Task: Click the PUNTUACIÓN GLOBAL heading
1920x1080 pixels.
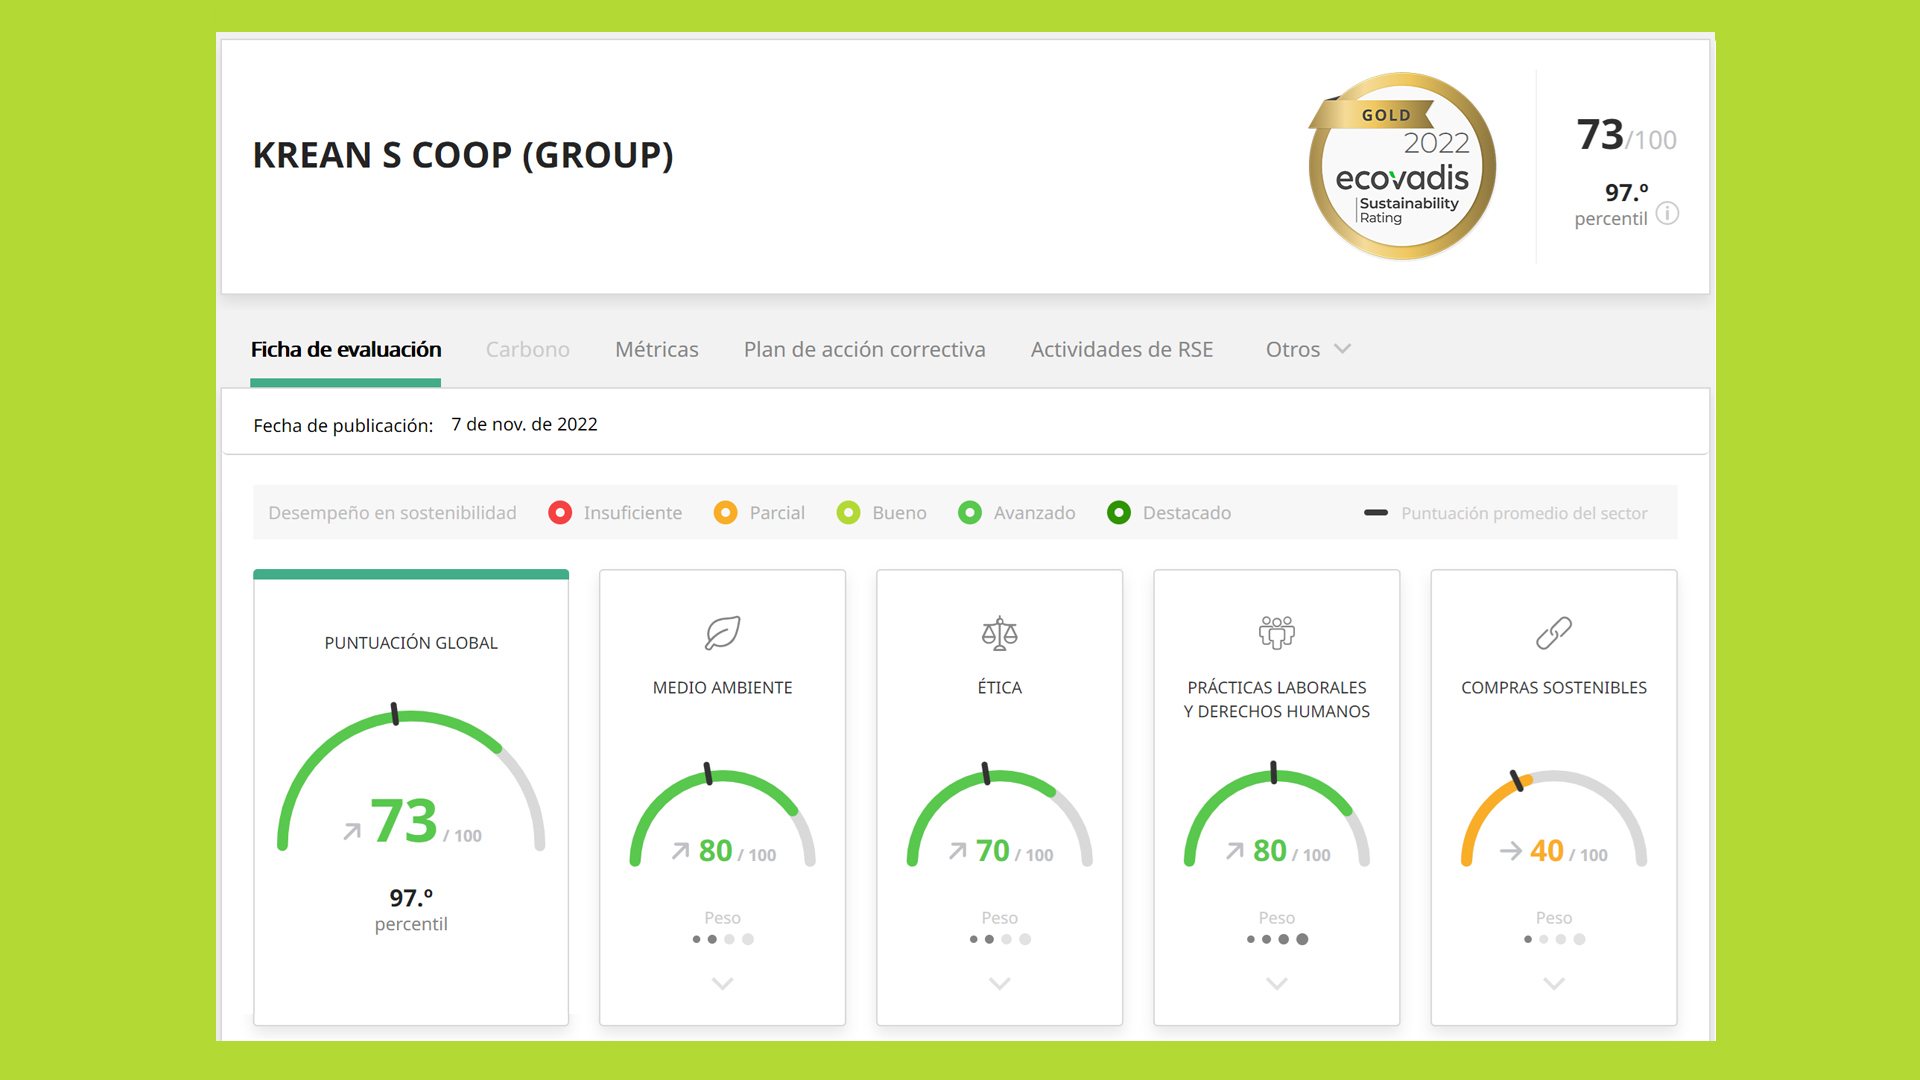Action: 411,643
